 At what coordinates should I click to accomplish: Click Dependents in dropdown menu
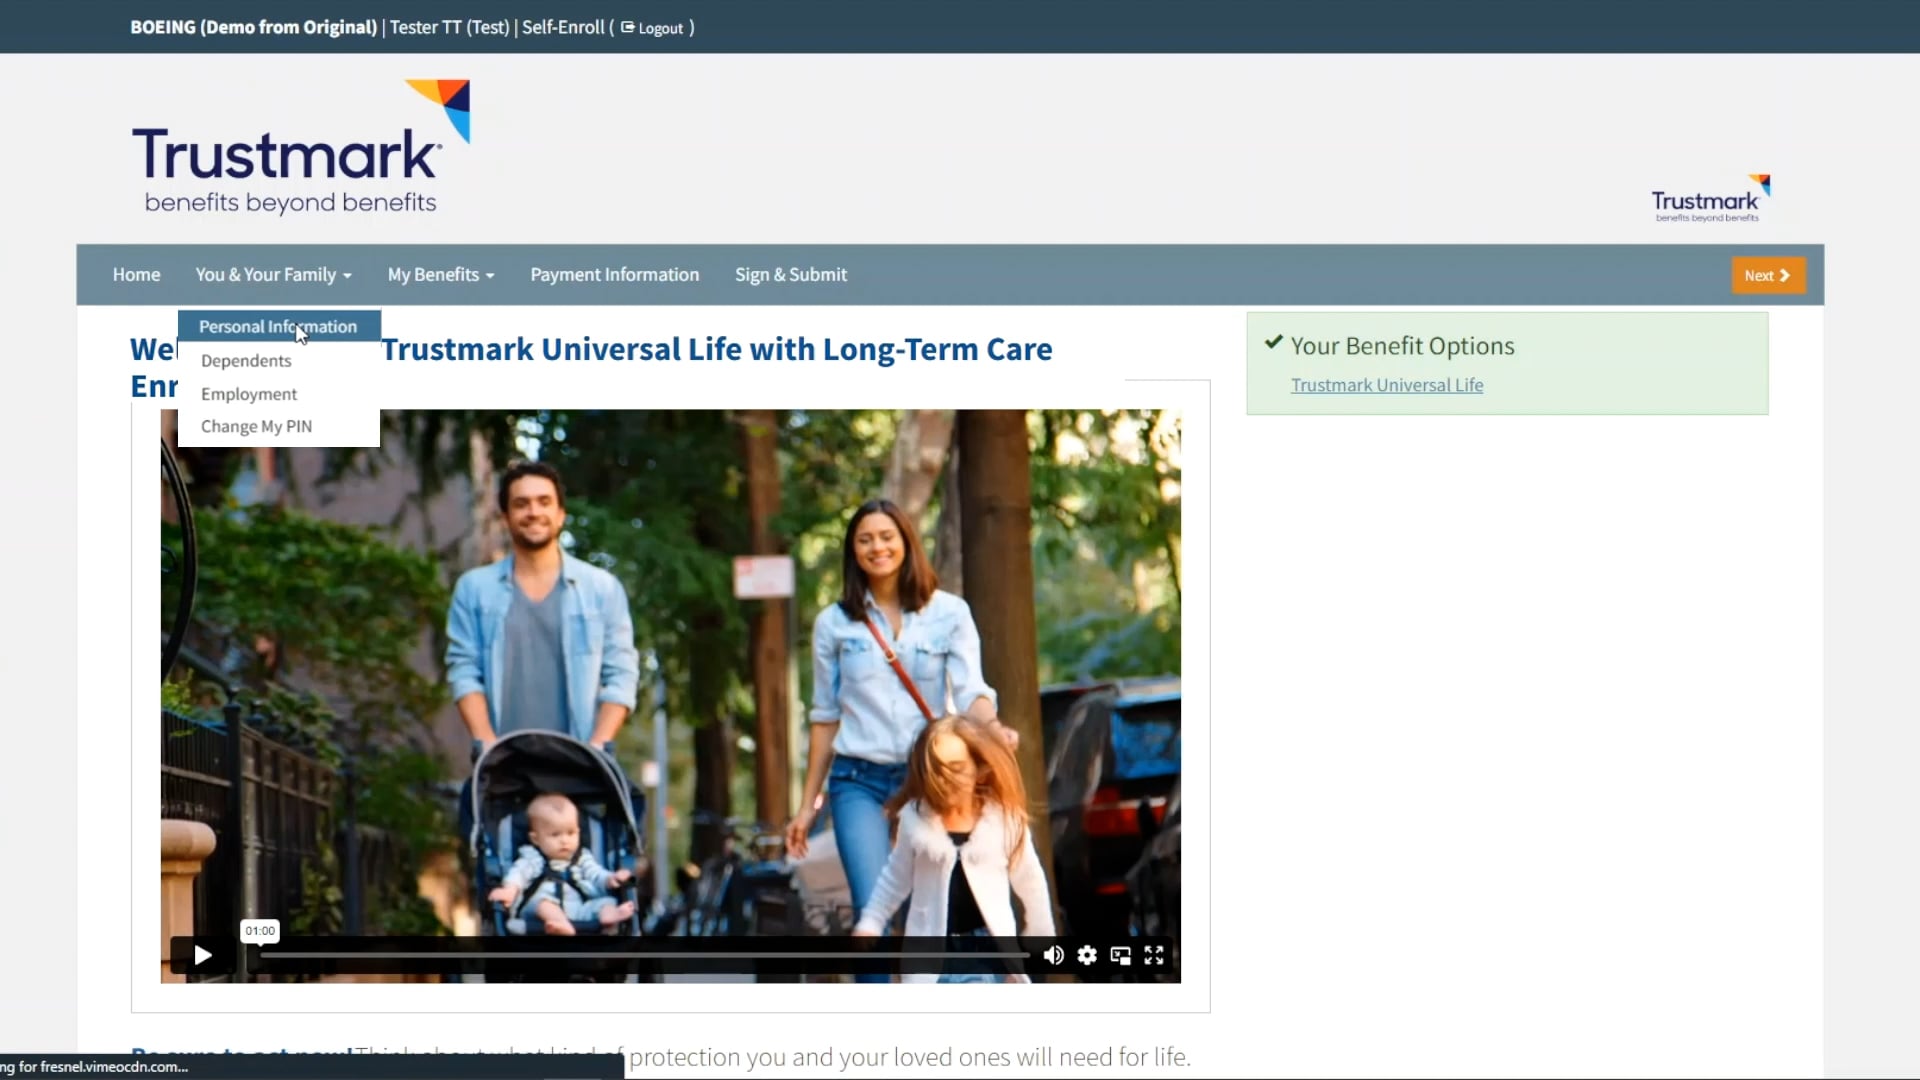[x=245, y=360]
